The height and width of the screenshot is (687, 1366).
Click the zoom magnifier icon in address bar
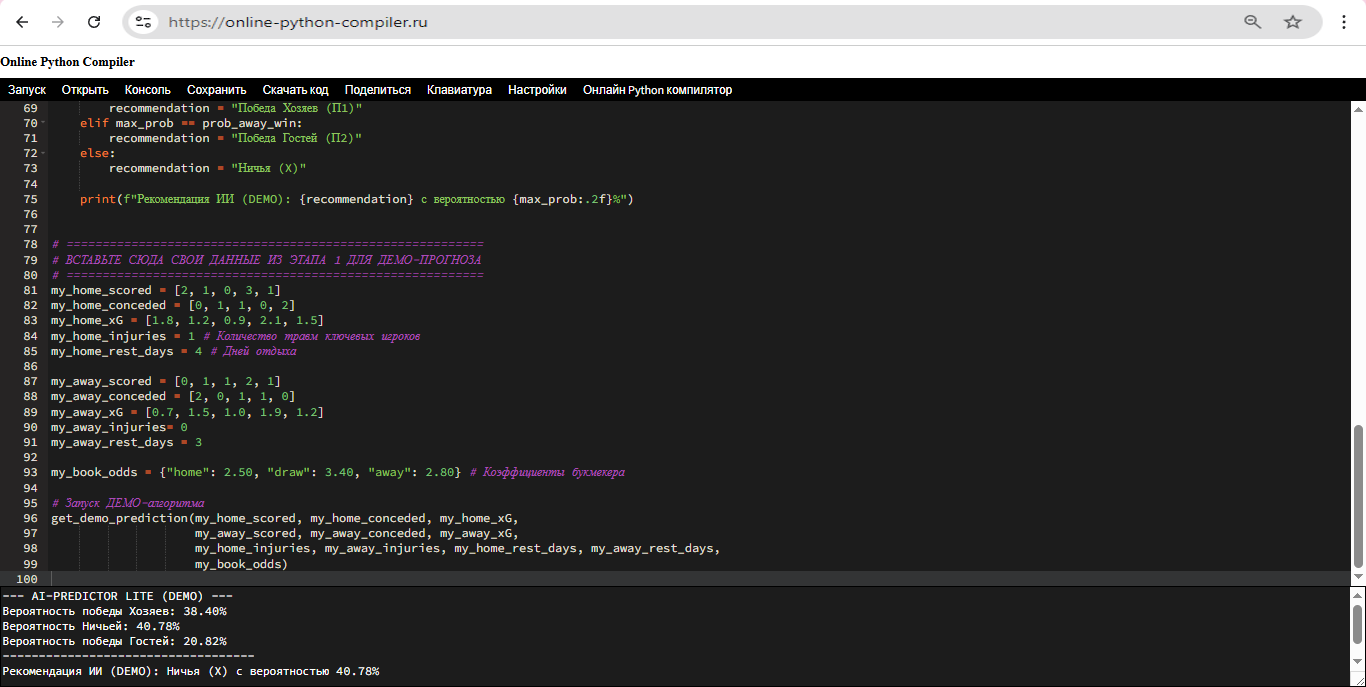(x=1252, y=22)
